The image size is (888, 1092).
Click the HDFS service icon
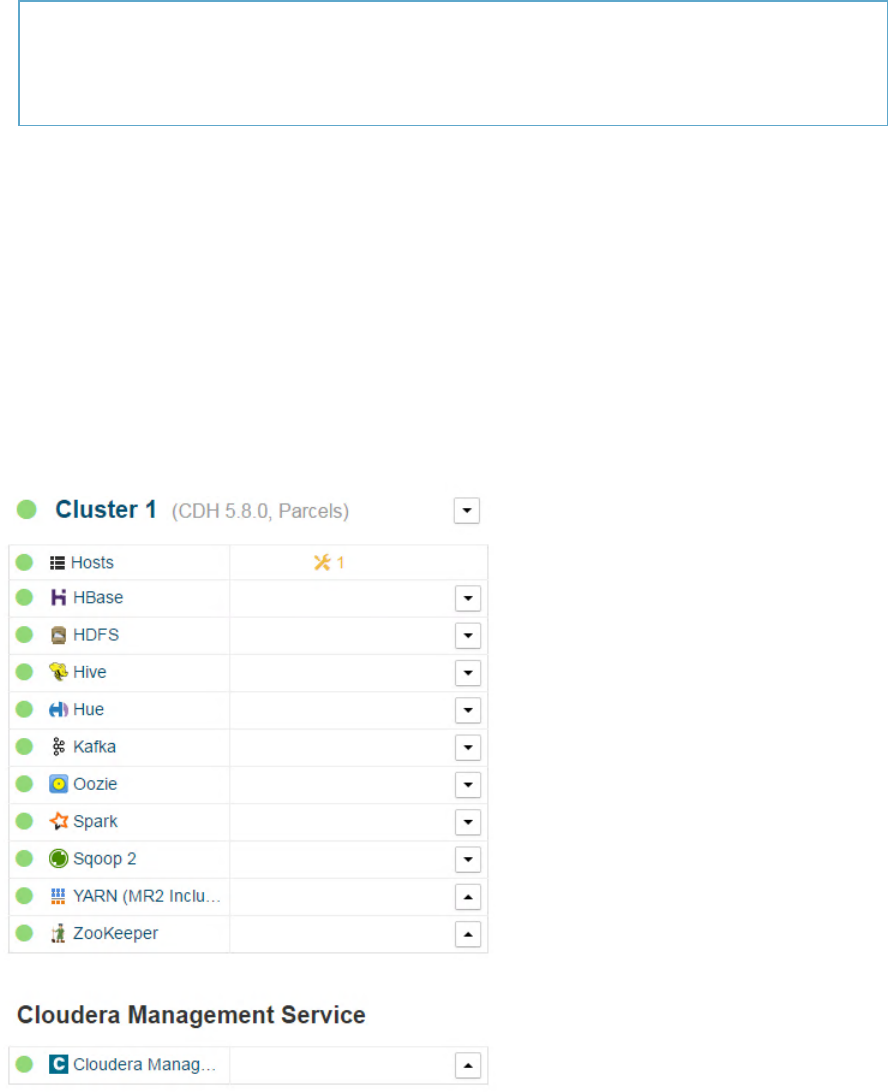click(58, 635)
